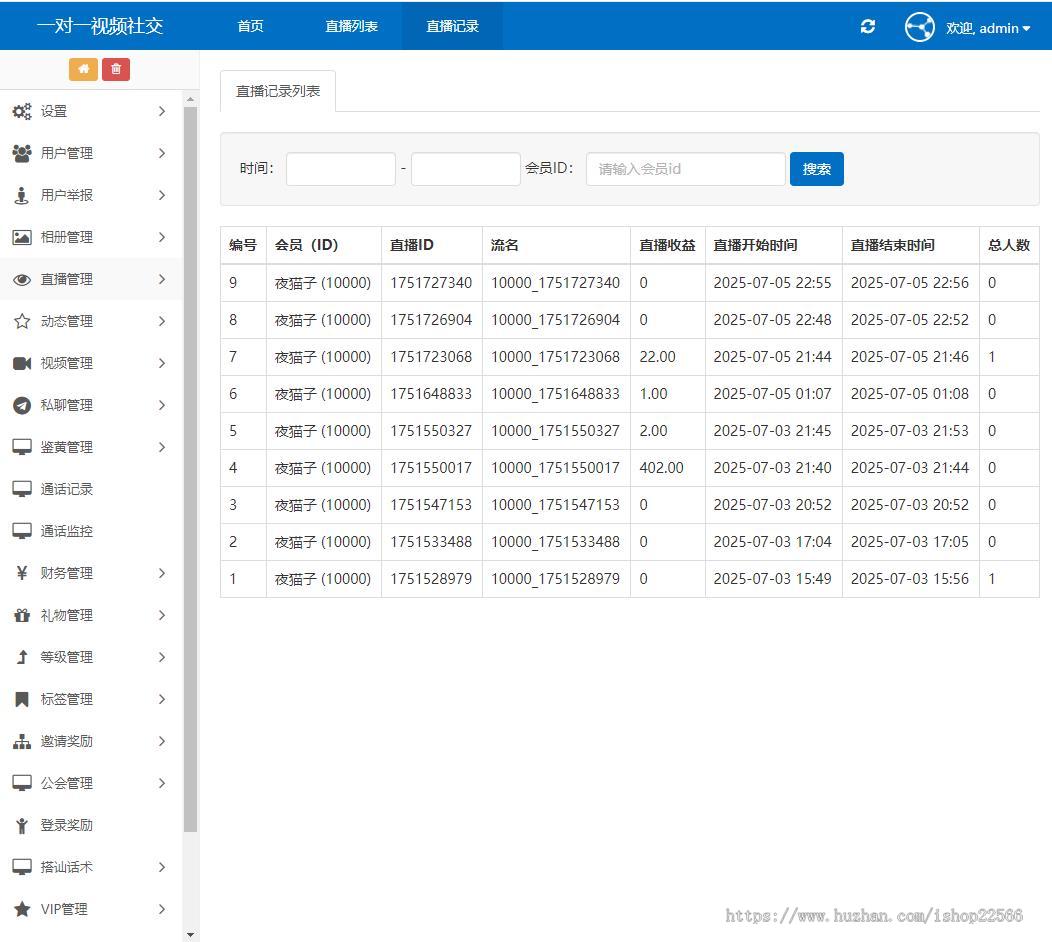Click the video camera icon for 视频管理

(21, 363)
